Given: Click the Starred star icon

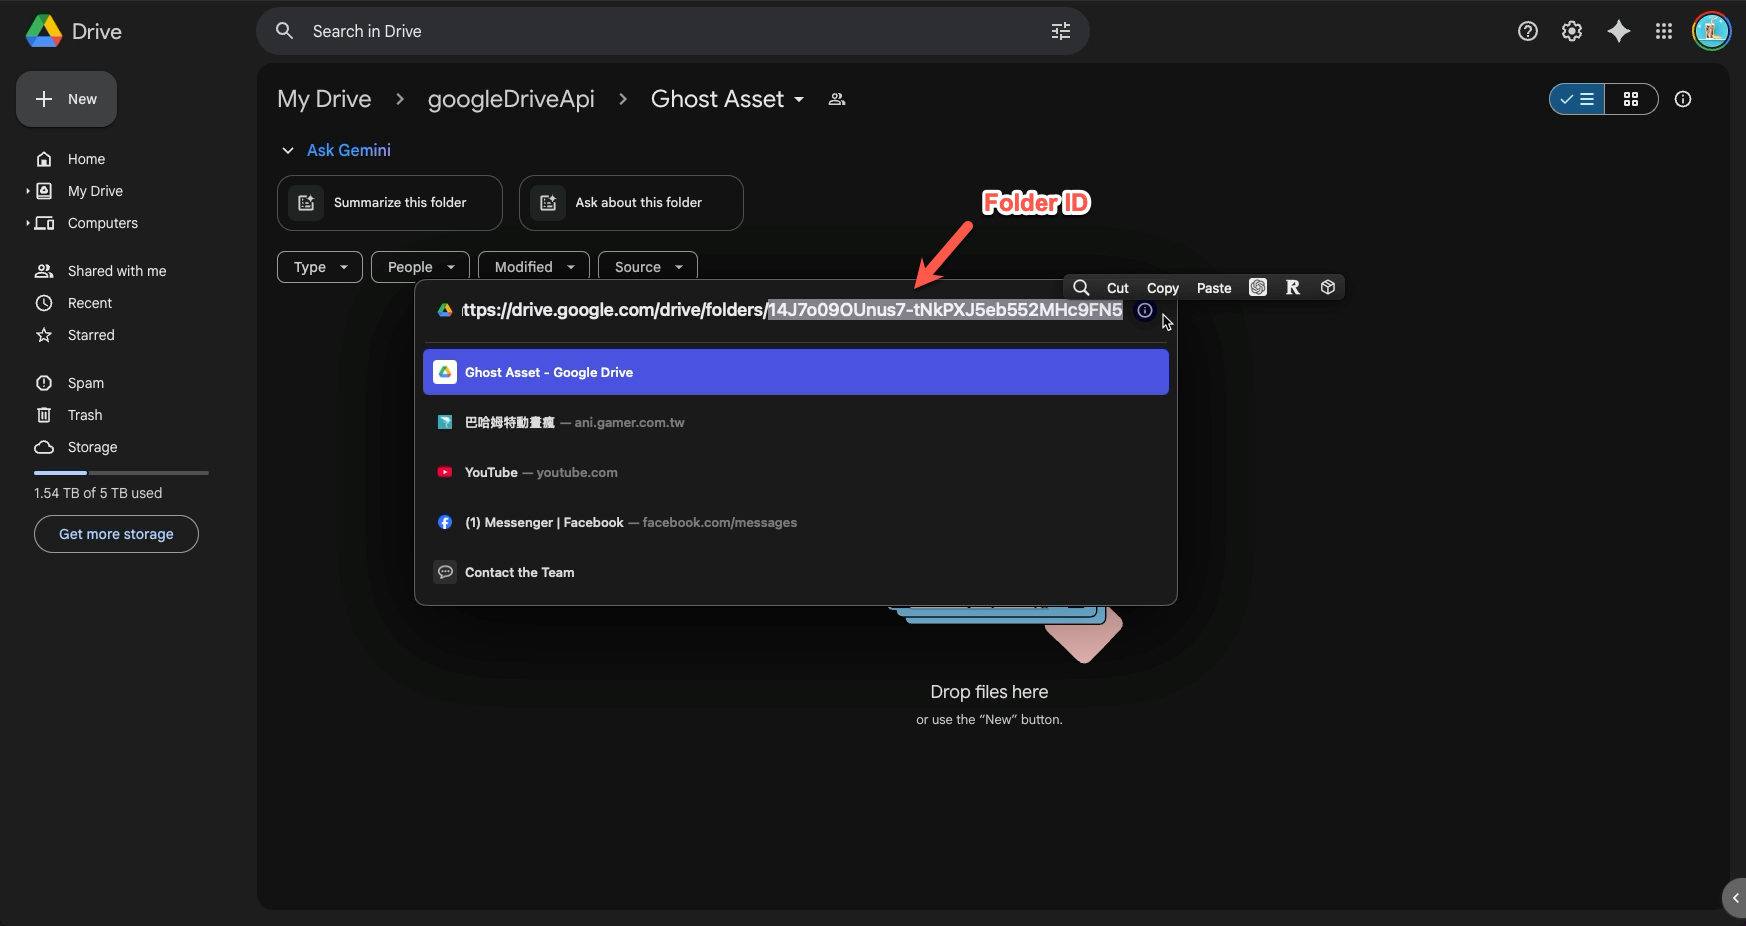Looking at the screenshot, I should (x=44, y=335).
